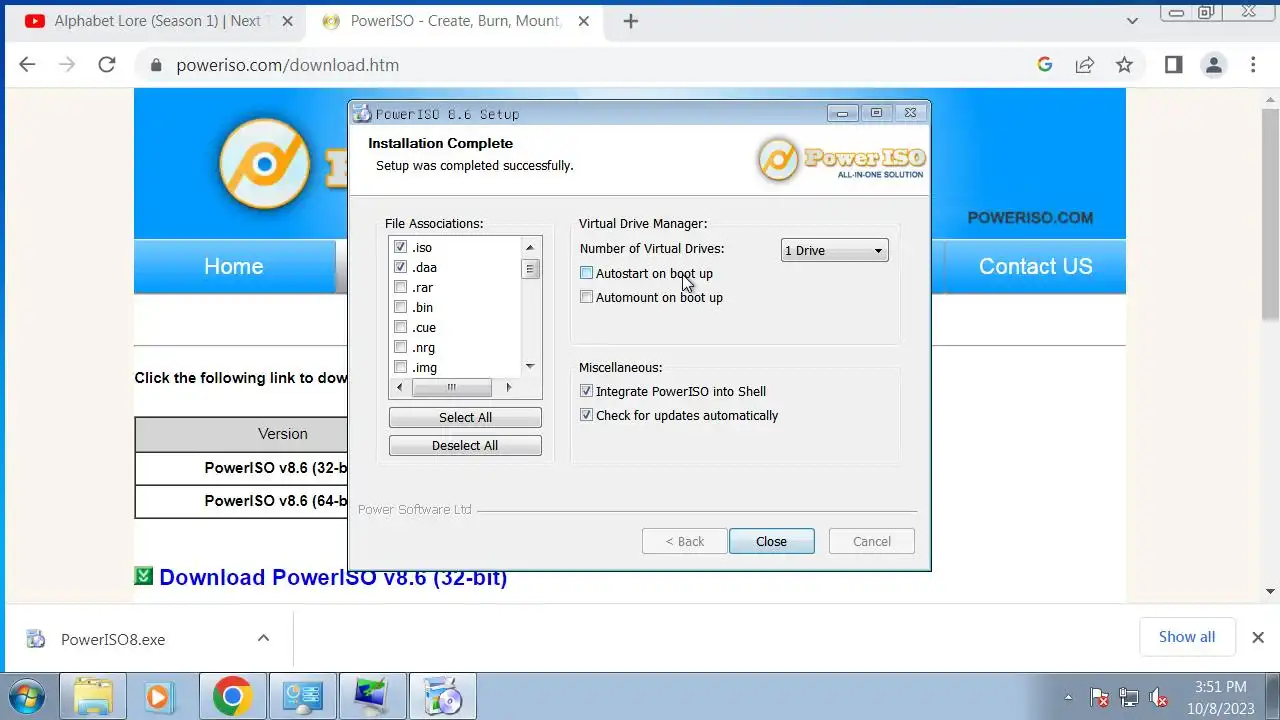Viewport: 1280px width, 720px height.
Task: Open the PowerISO setup taskbar item
Action: click(x=442, y=697)
